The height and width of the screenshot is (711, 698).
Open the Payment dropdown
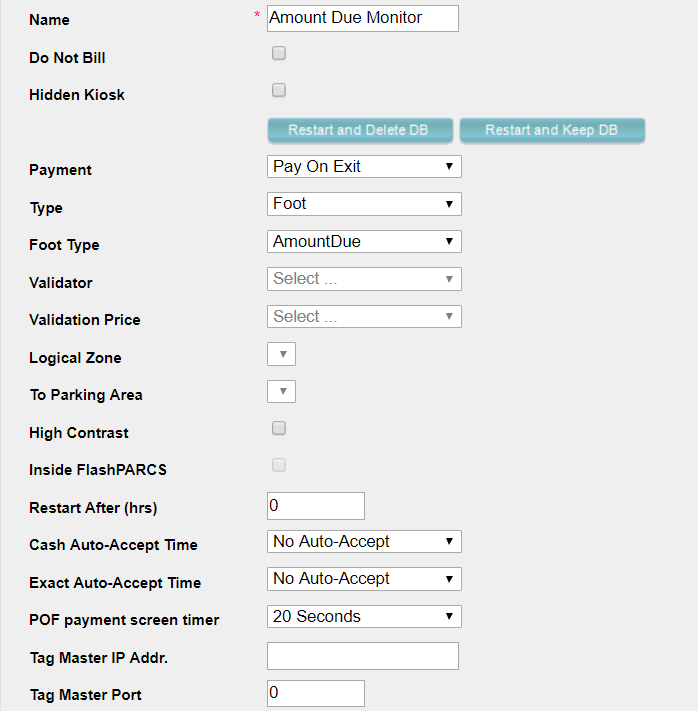[x=364, y=166]
